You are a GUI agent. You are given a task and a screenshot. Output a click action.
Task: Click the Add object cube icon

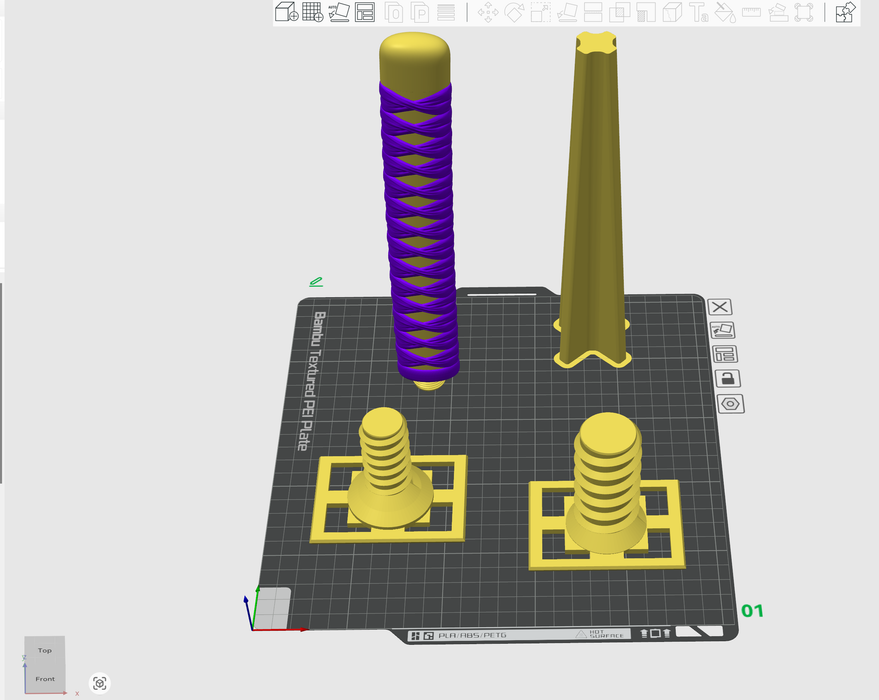(286, 12)
